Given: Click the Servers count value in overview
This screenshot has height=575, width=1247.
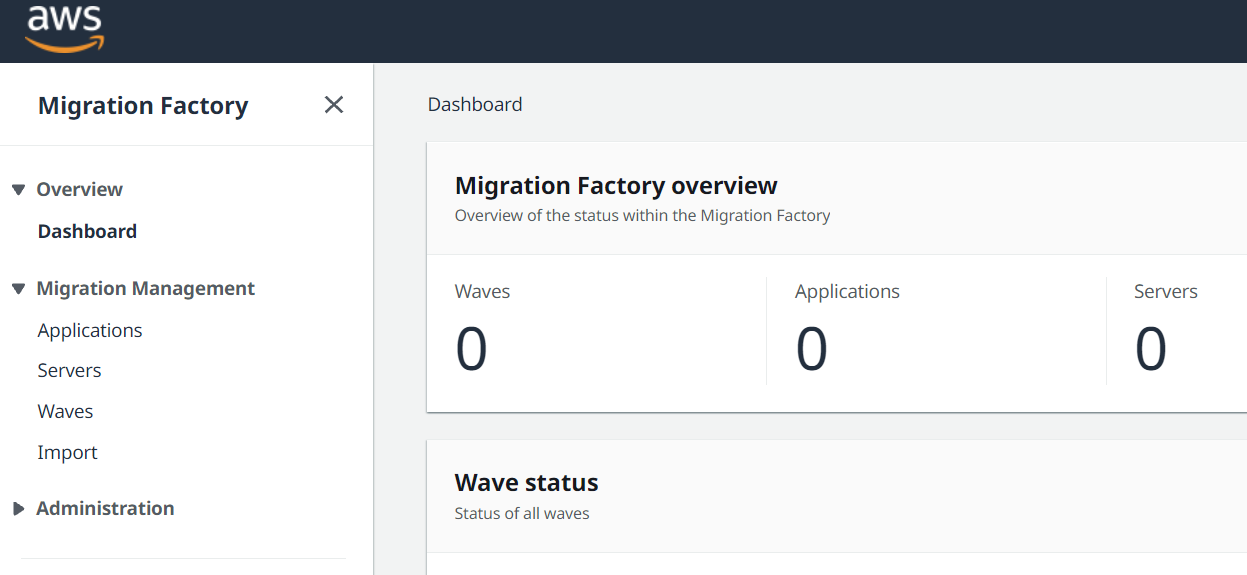Looking at the screenshot, I should pos(1150,349).
